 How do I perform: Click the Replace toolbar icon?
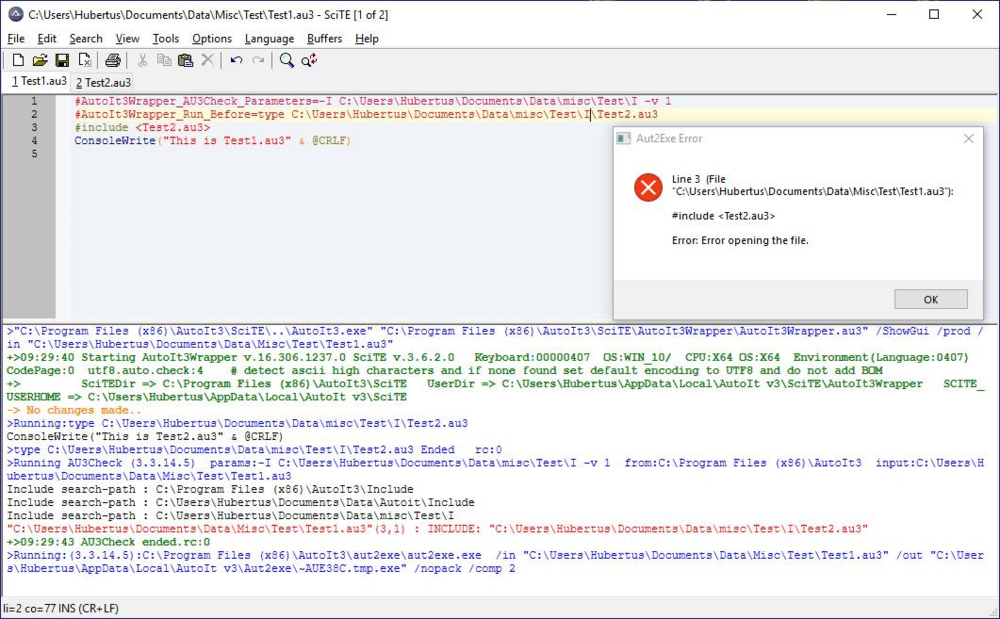pos(310,61)
